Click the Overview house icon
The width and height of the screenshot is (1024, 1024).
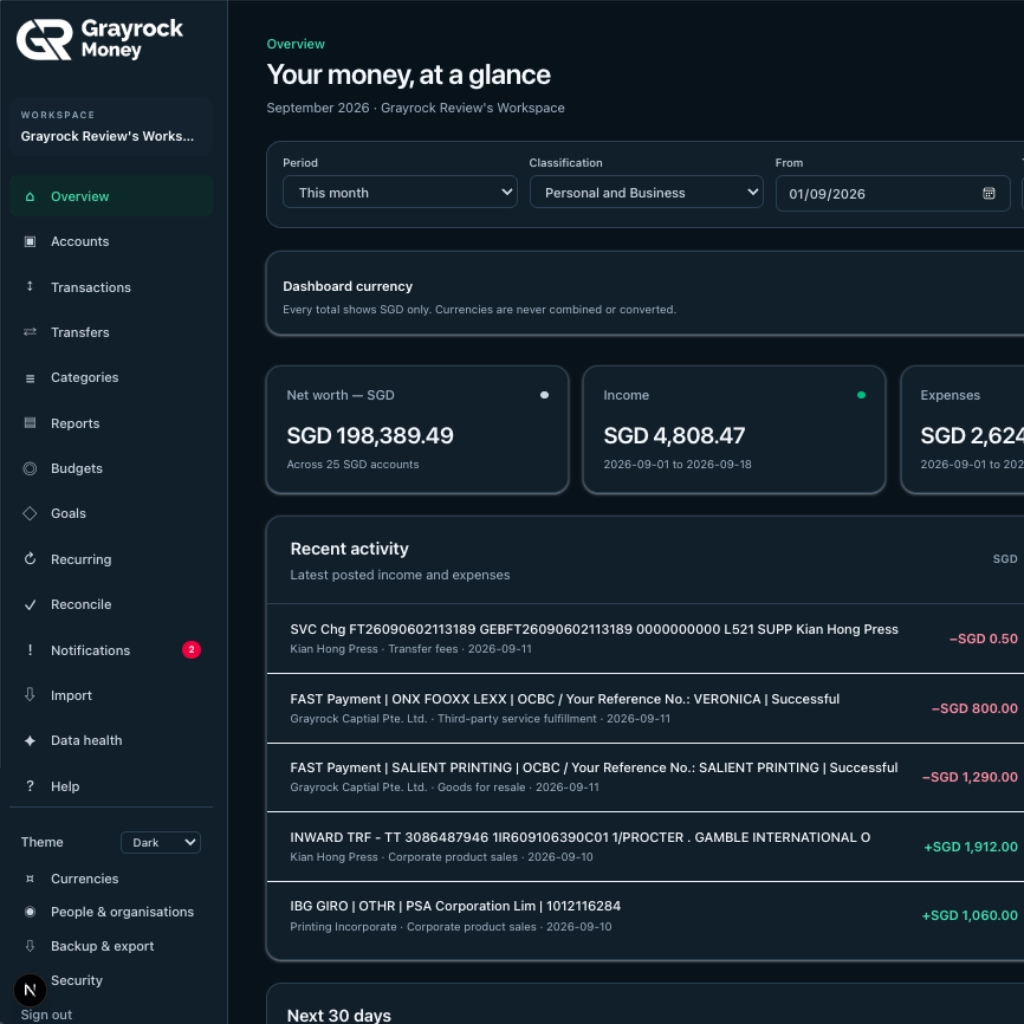(29, 197)
